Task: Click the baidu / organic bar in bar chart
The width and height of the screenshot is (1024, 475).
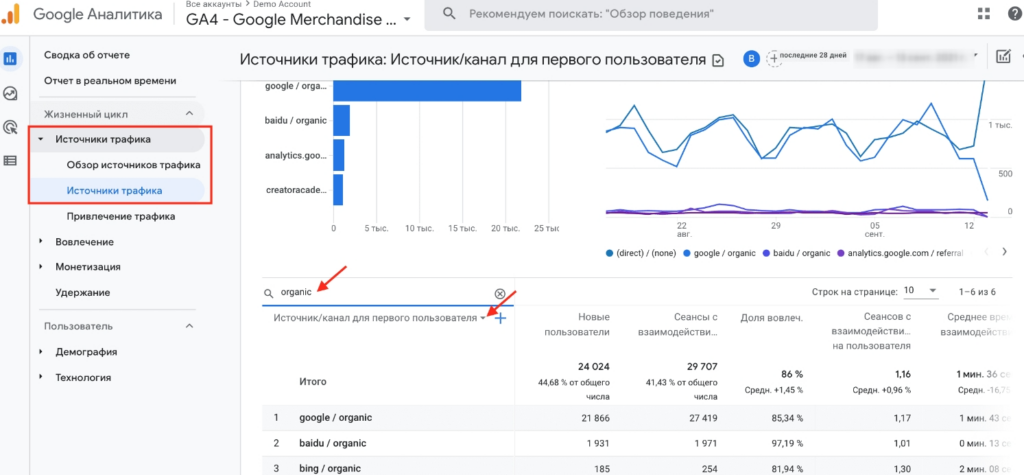Action: point(342,121)
